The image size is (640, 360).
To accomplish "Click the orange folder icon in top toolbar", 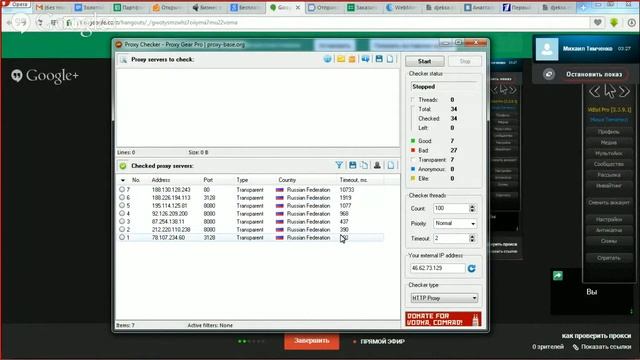I will pyautogui.click(x=352, y=60).
